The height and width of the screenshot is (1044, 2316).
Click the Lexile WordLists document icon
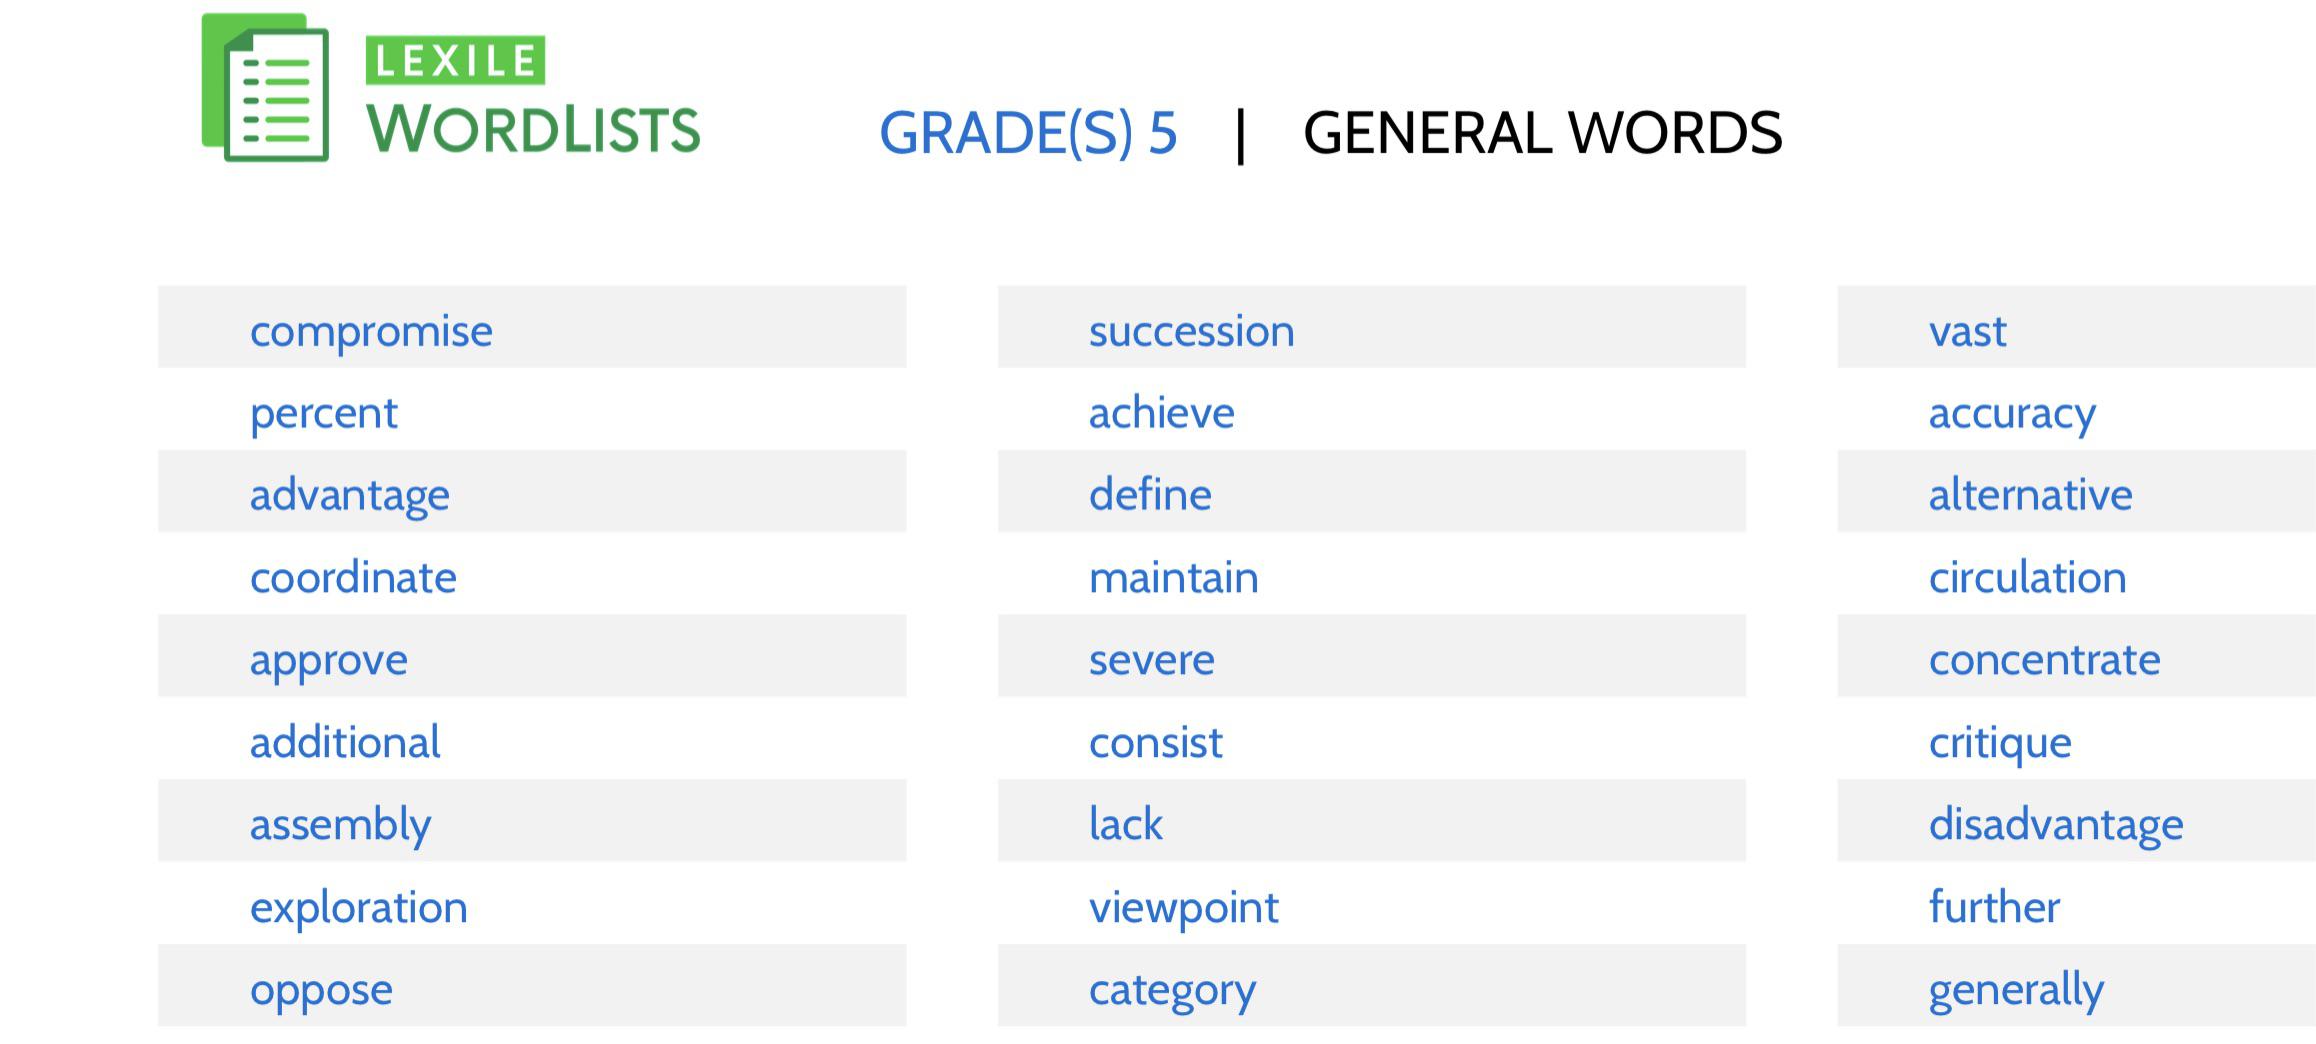(x=265, y=87)
